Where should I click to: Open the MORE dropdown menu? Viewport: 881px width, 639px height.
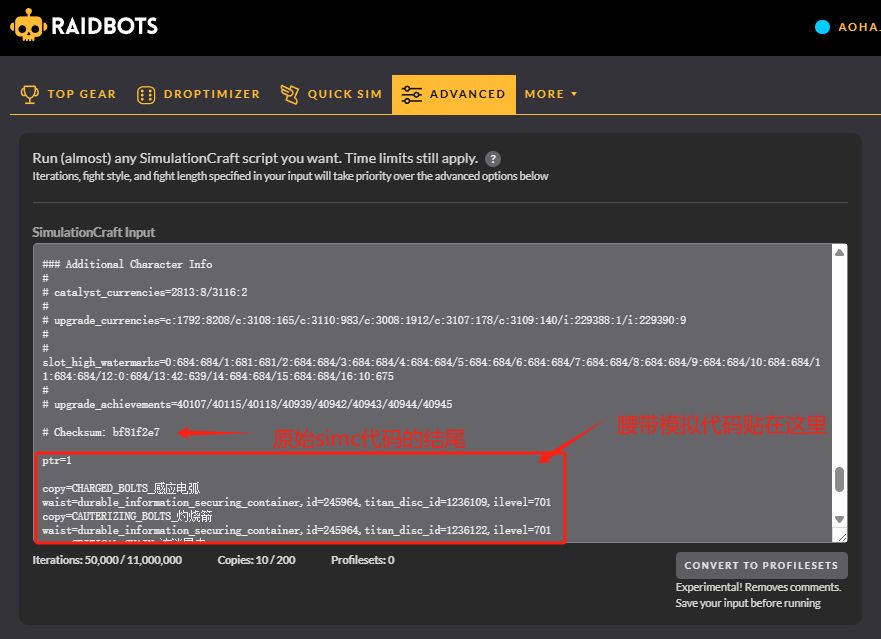(547, 93)
